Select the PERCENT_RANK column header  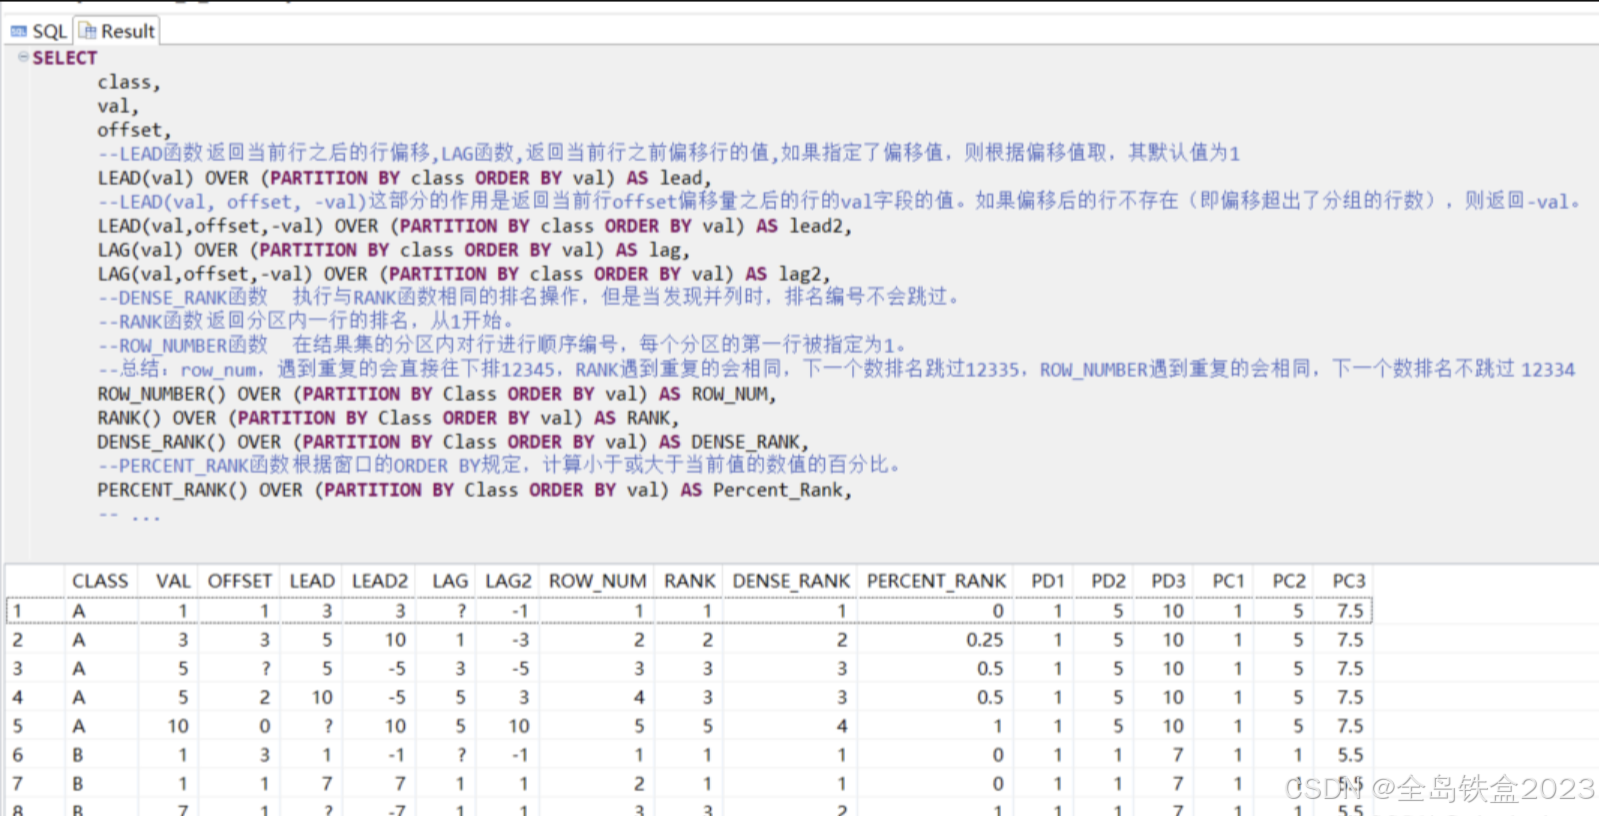tap(936, 581)
